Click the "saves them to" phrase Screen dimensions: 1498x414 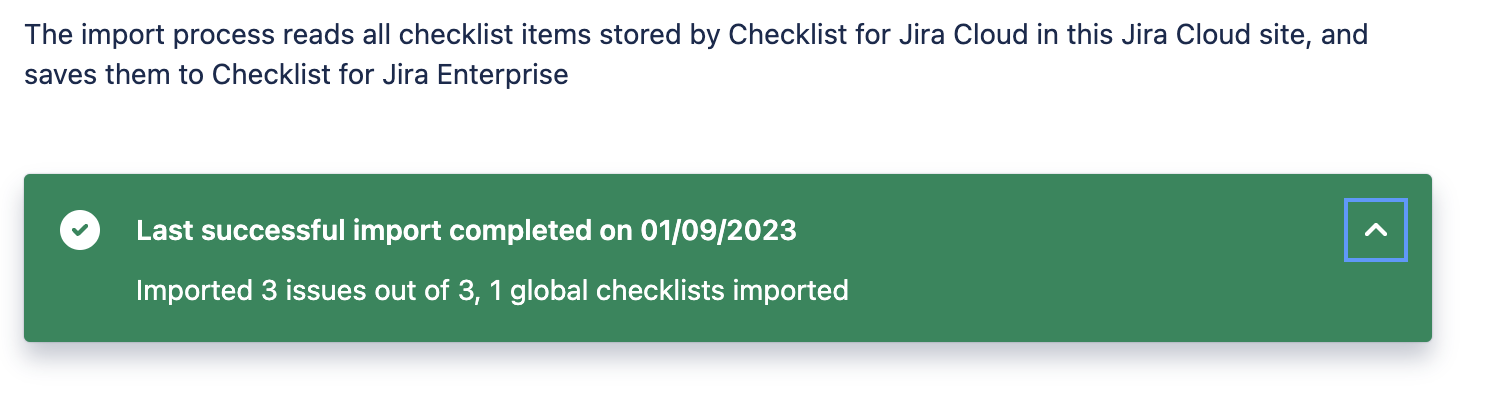coord(114,75)
